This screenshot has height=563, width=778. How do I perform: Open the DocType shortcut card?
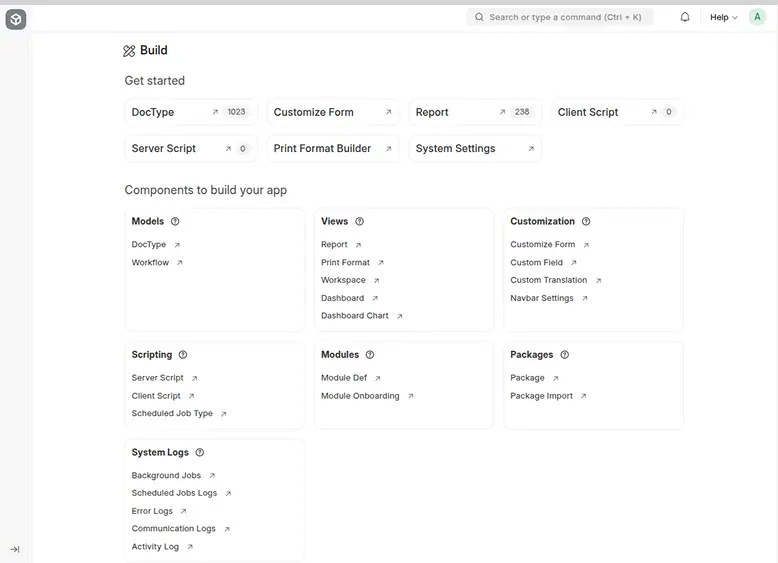tap(191, 112)
